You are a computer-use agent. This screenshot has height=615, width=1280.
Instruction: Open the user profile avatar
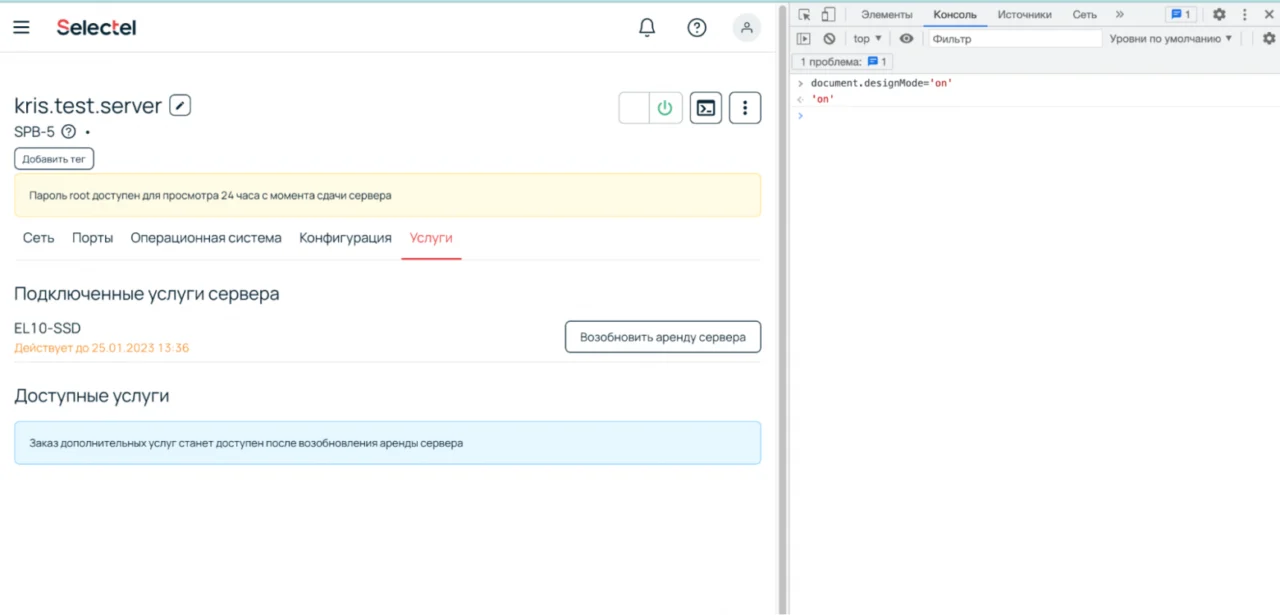(x=746, y=27)
